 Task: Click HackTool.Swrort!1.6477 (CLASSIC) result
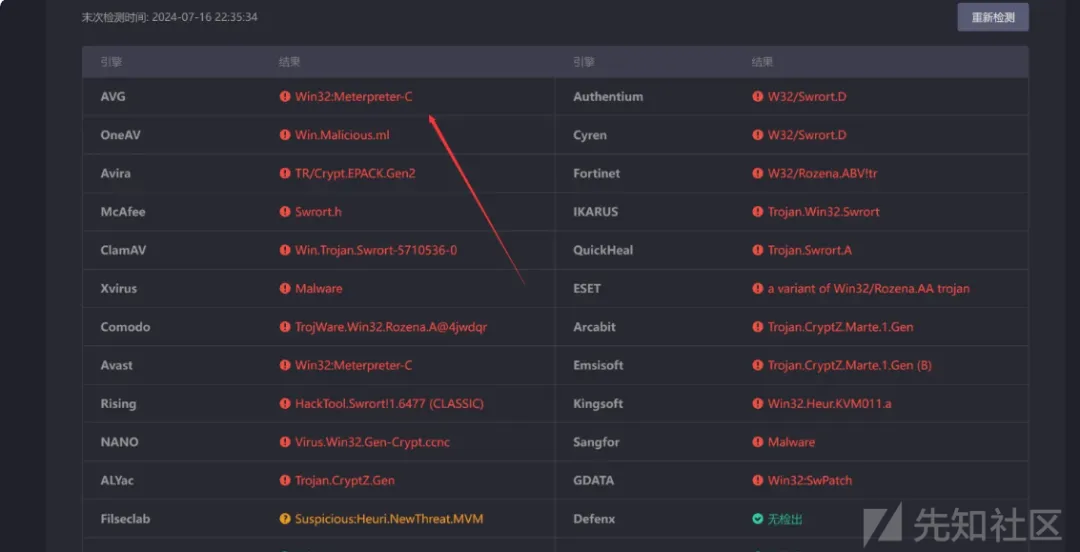click(389, 404)
